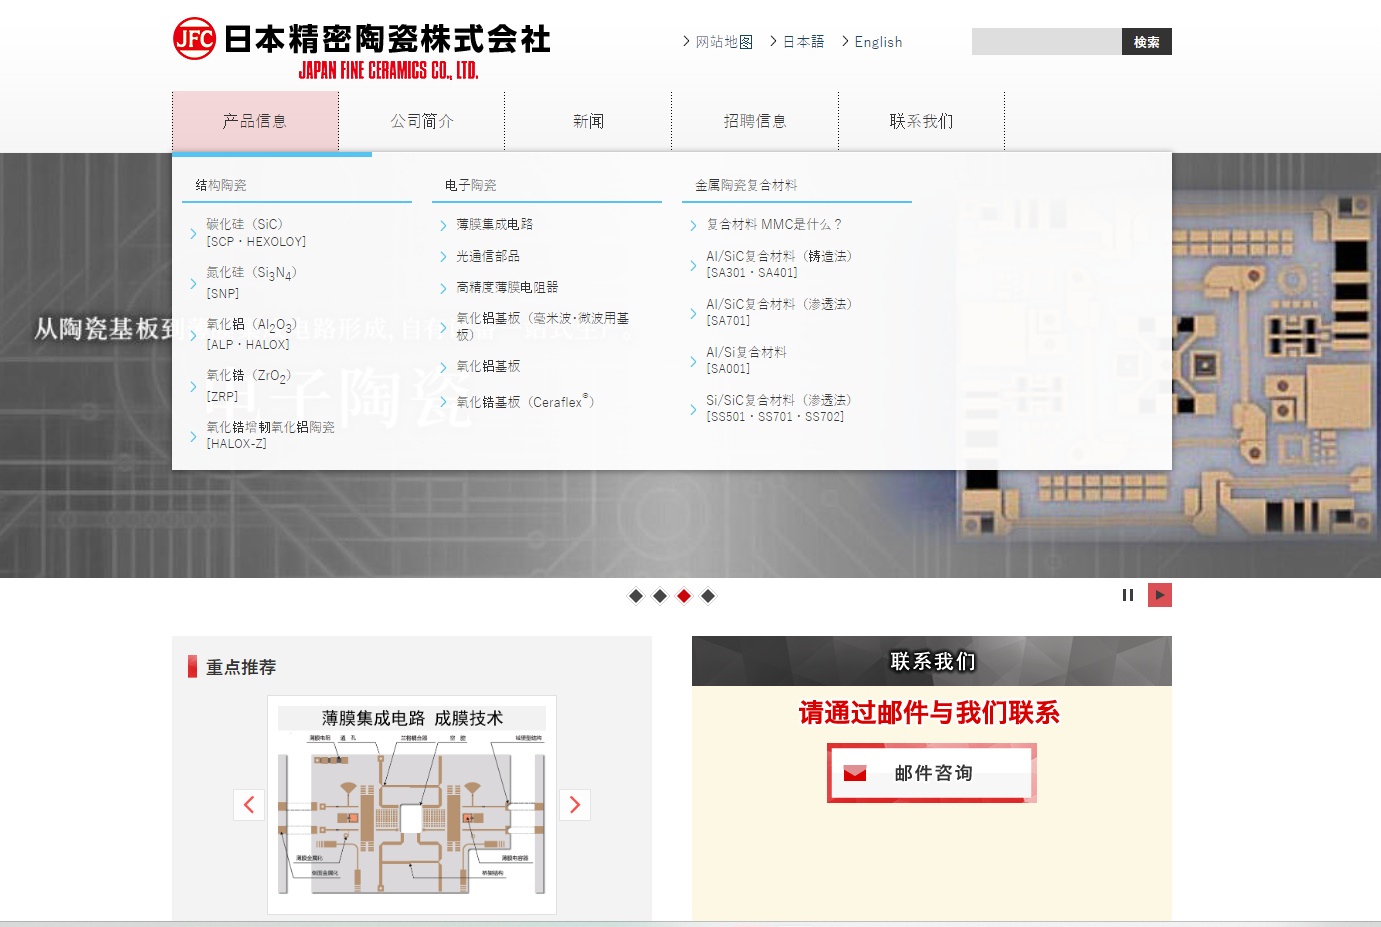Select the first slideshow diamond indicator
This screenshot has height=927, width=1381.
[636, 596]
